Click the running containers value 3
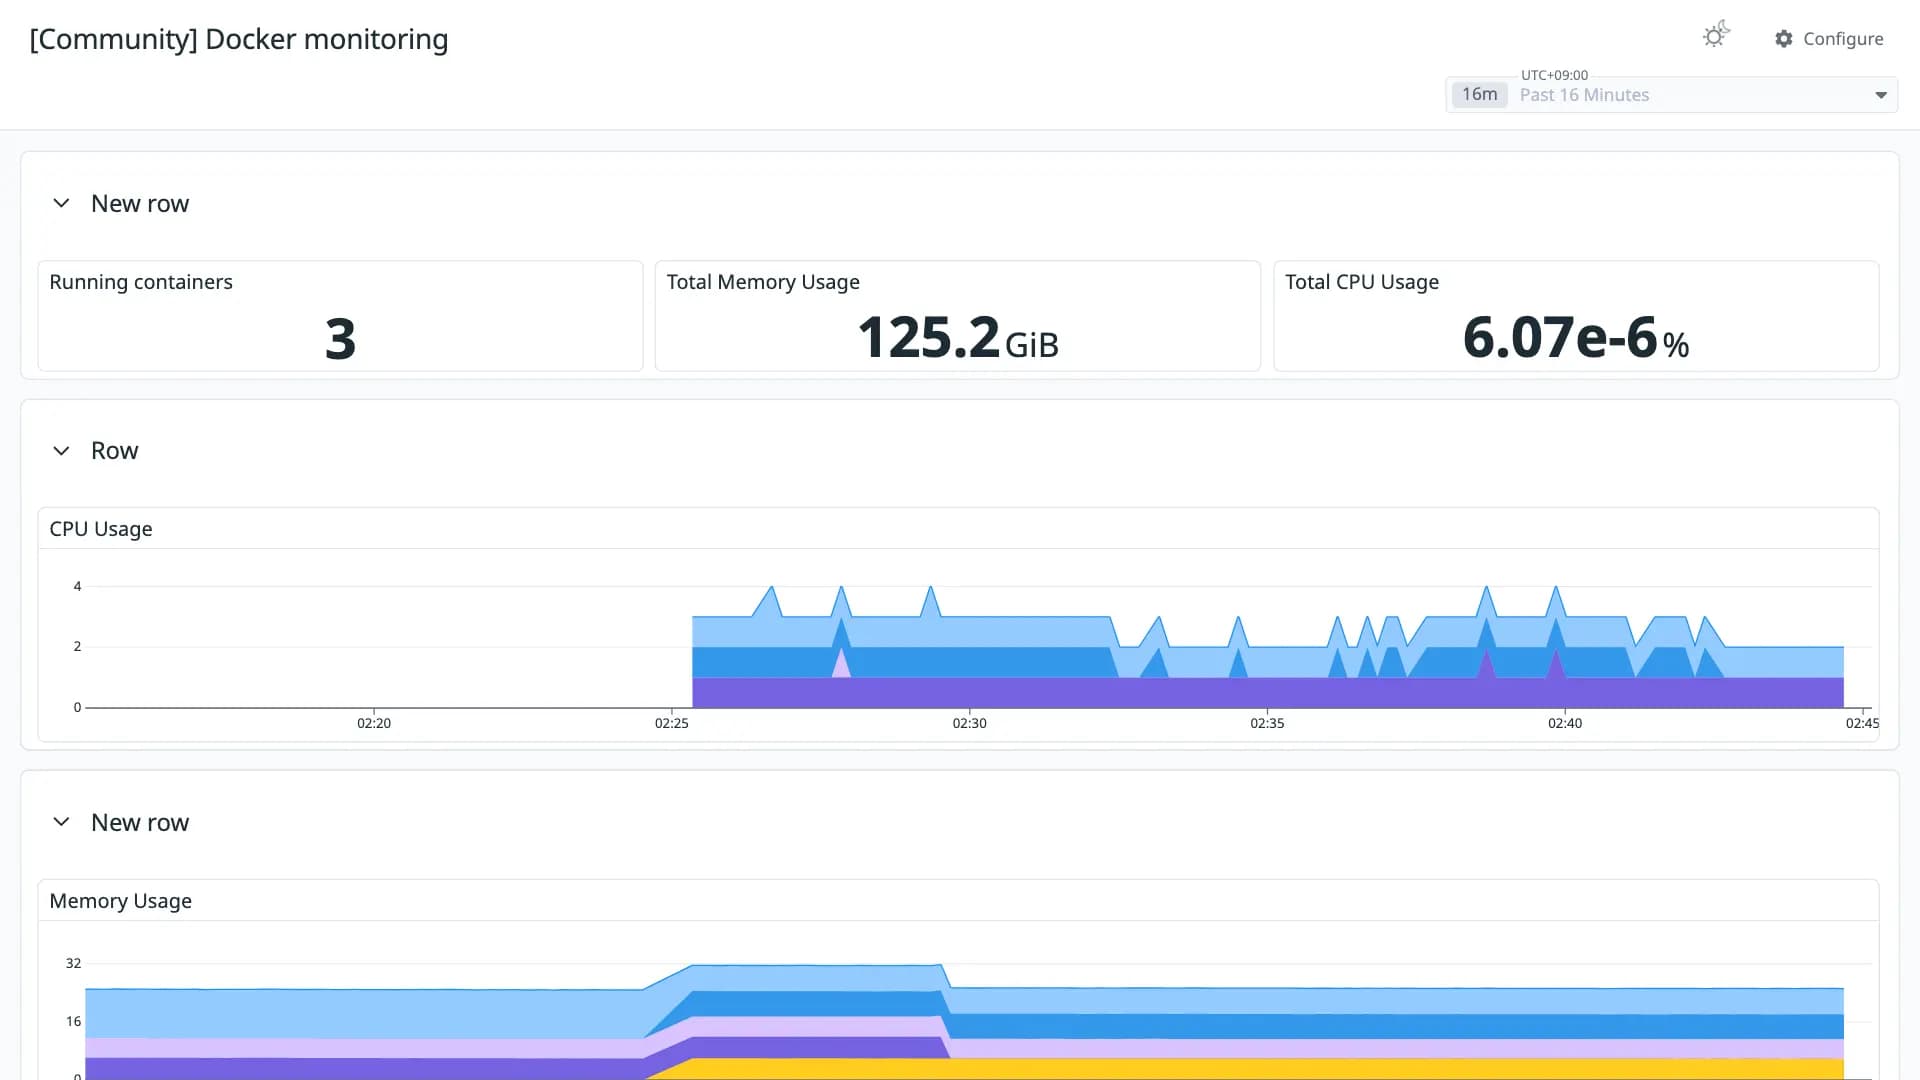This screenshot has width=1920, height=1080. coord(340,338)
